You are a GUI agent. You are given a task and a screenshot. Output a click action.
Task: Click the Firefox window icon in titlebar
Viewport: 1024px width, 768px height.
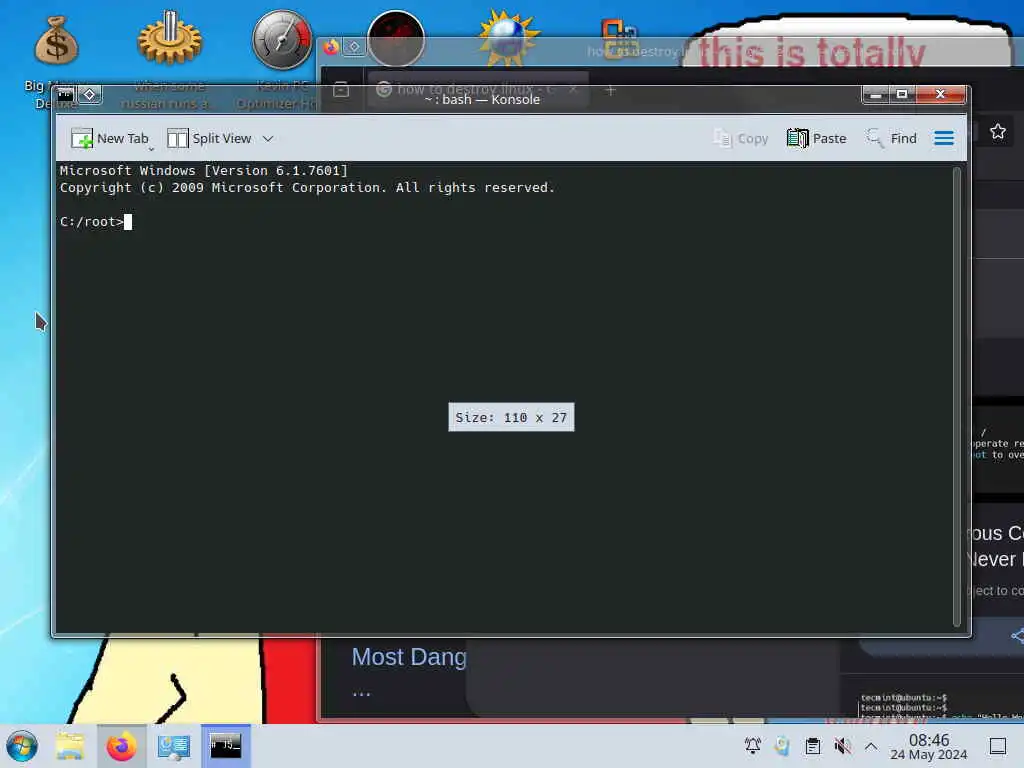point(331,47)
